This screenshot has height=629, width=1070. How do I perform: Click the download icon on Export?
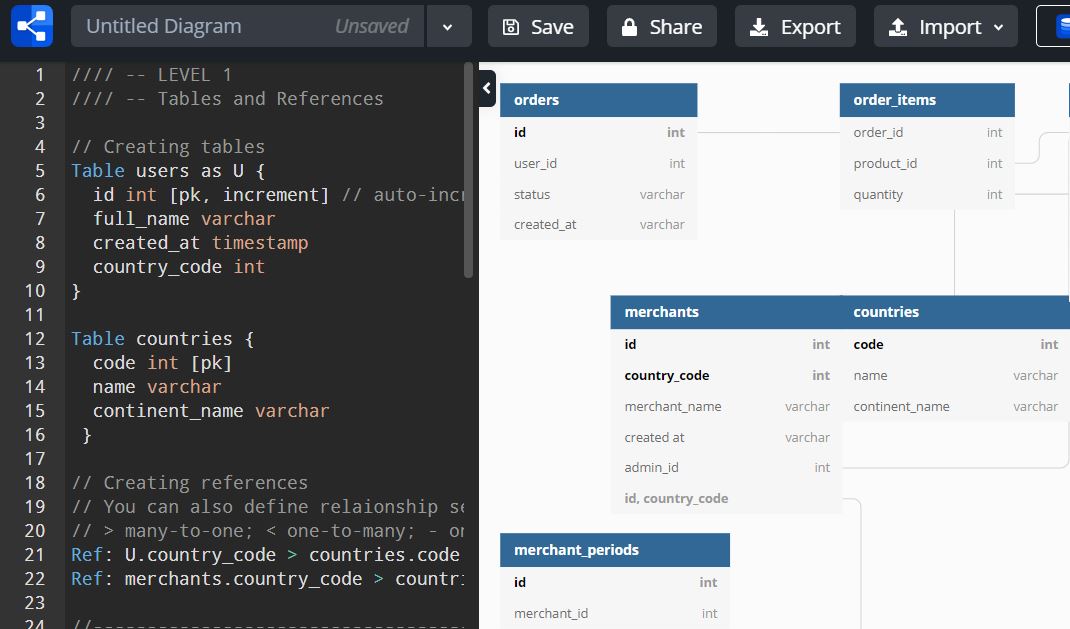pyautogui.click(x=759, y=27)
